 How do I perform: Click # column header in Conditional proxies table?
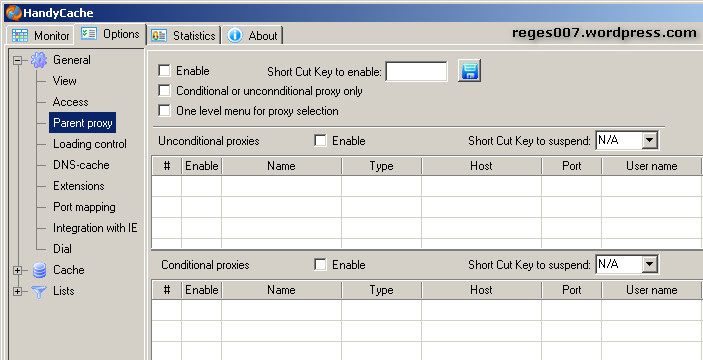point(167,290)
